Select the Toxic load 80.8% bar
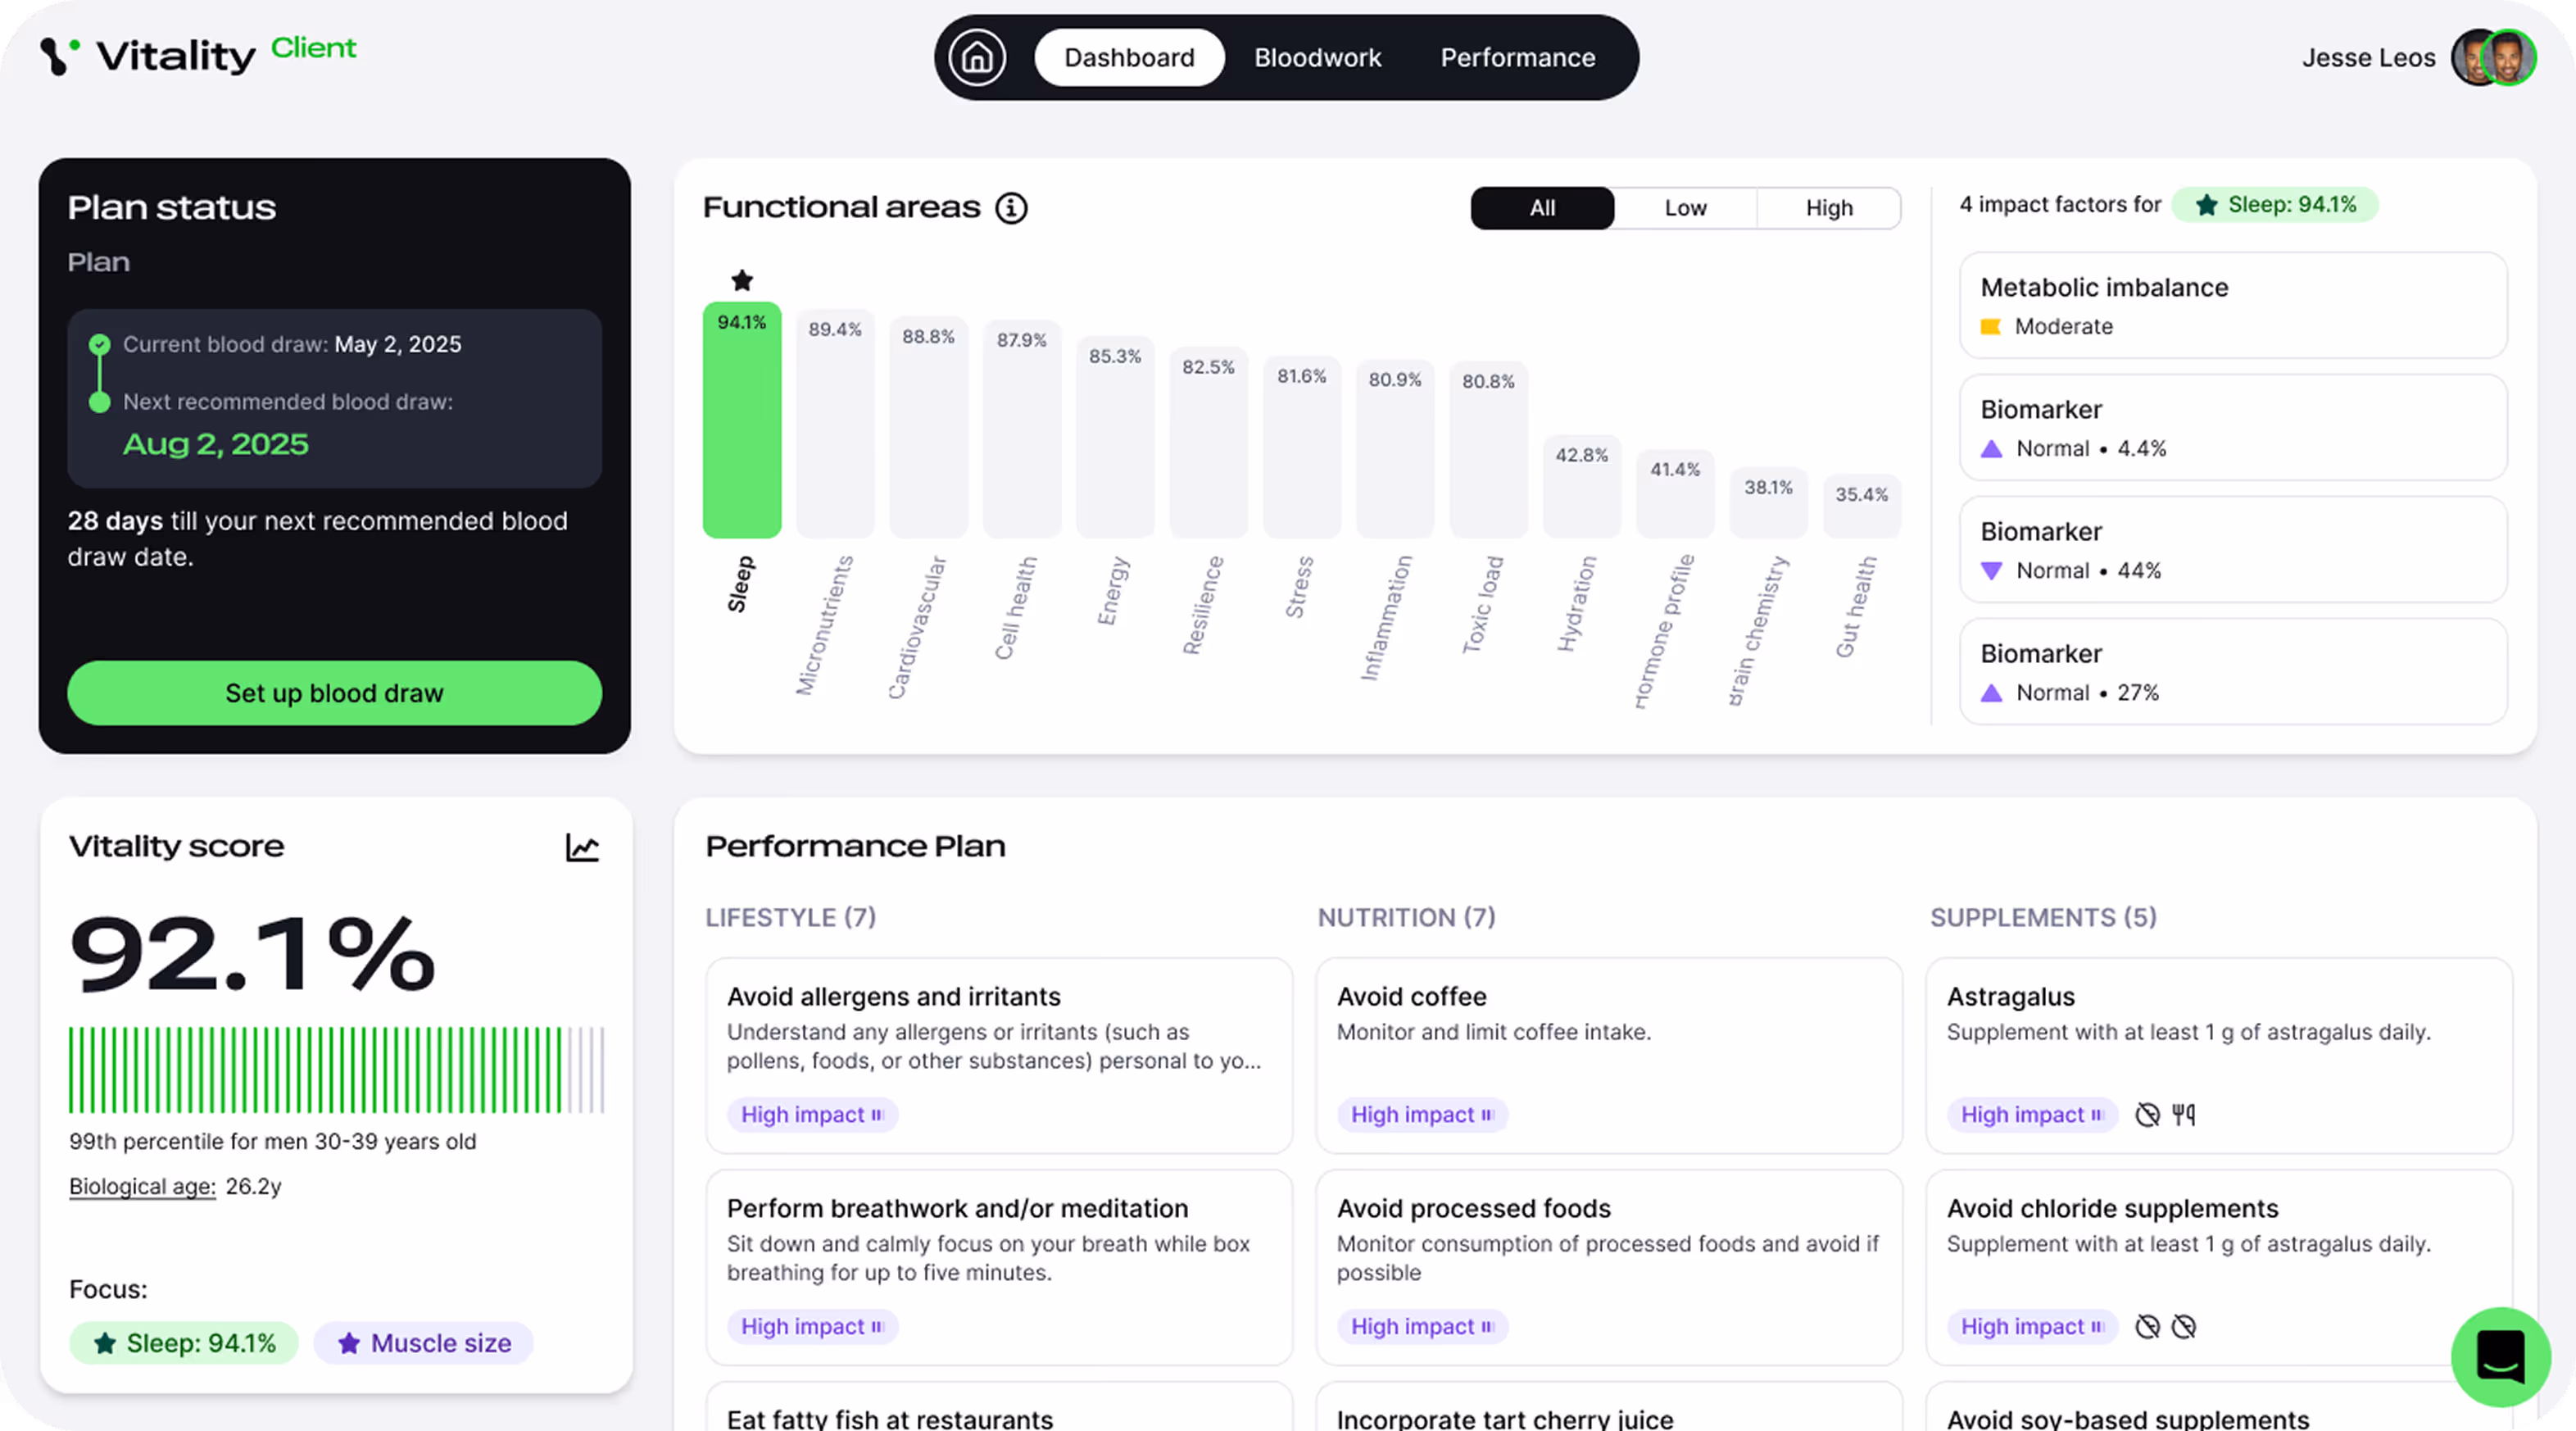The image size is (2576, 1431). [1488, 450]
